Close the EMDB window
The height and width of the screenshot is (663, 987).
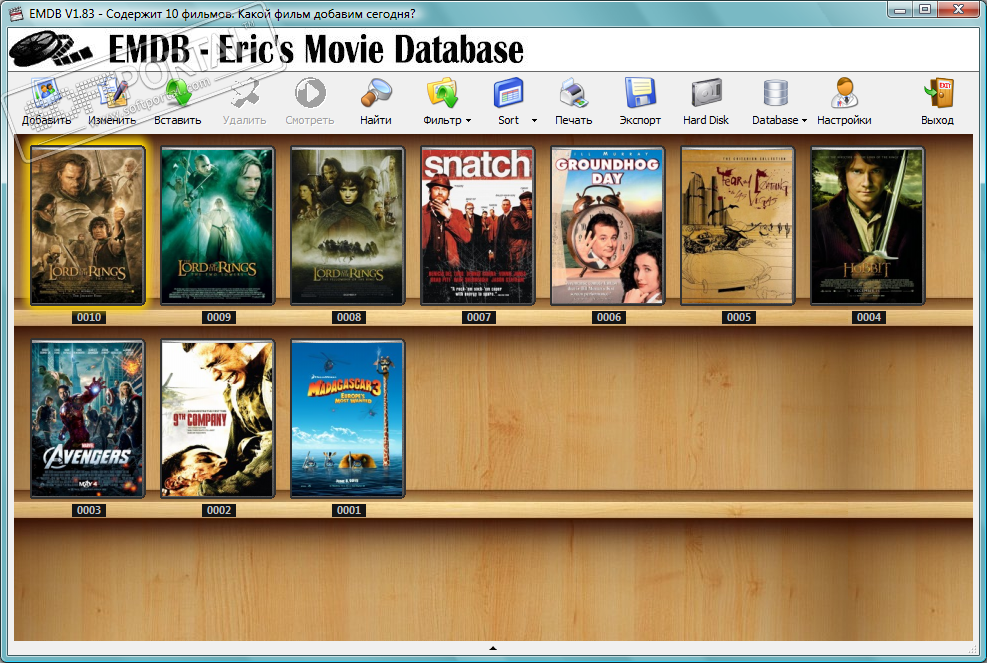click(959, 9)
